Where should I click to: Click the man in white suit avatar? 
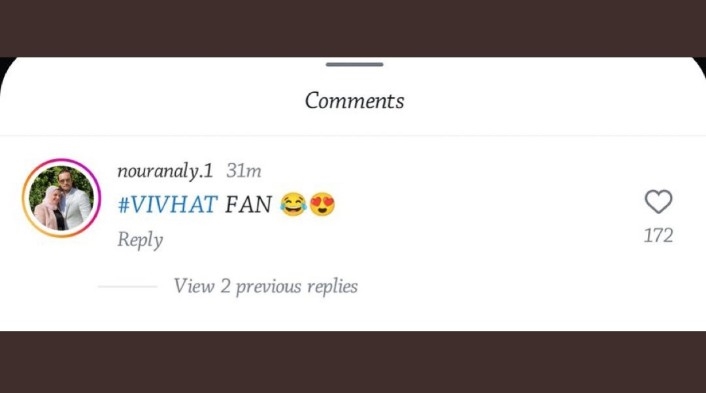point(73,200)
